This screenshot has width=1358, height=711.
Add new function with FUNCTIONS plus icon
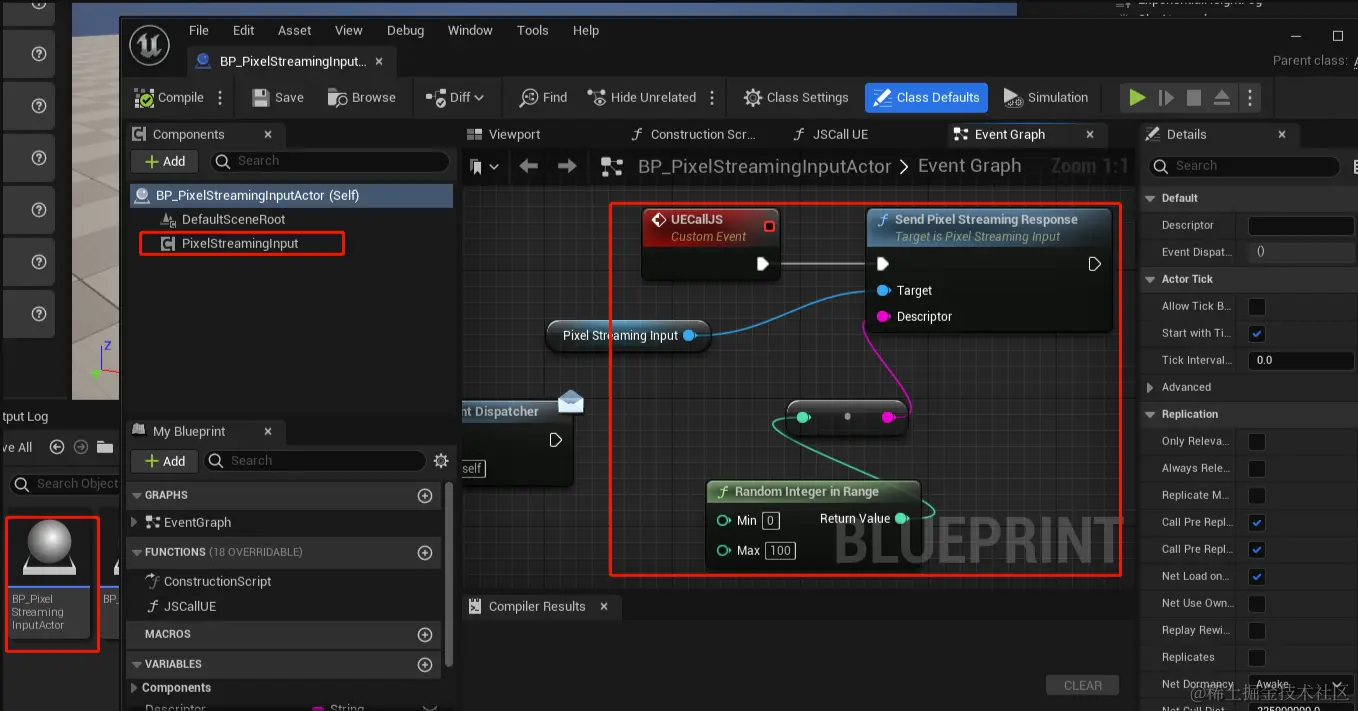(425, 552)
